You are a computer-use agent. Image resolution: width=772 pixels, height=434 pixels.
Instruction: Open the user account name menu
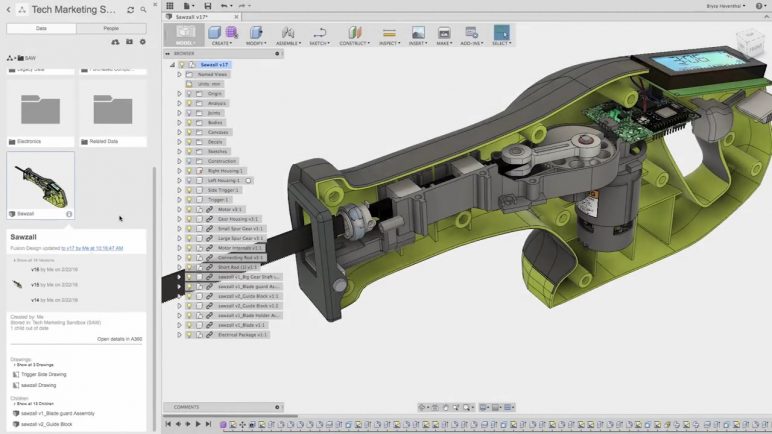tap(726, 6)
